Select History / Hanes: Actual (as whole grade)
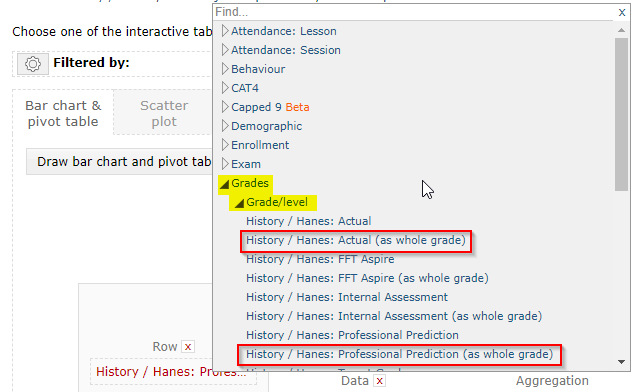 (x=356, y=240)
